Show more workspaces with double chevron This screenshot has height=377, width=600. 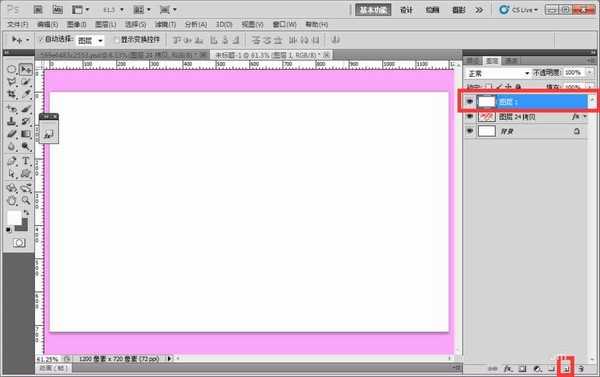click(479, 10)
